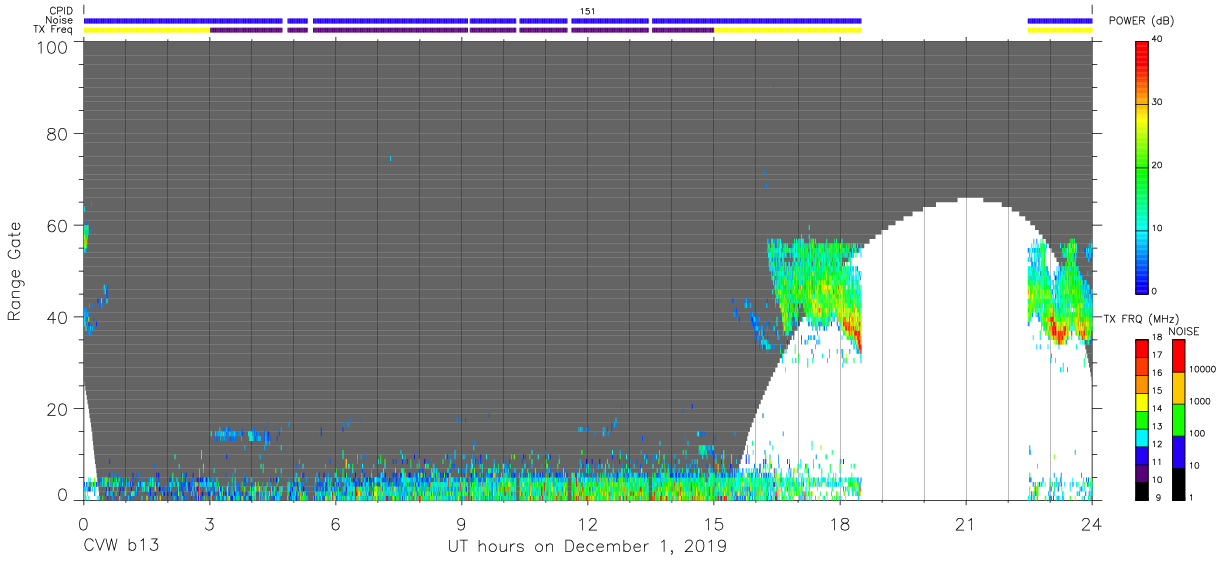Click the 'Noise' row label at top left
1228x567 pixels.
59,20
